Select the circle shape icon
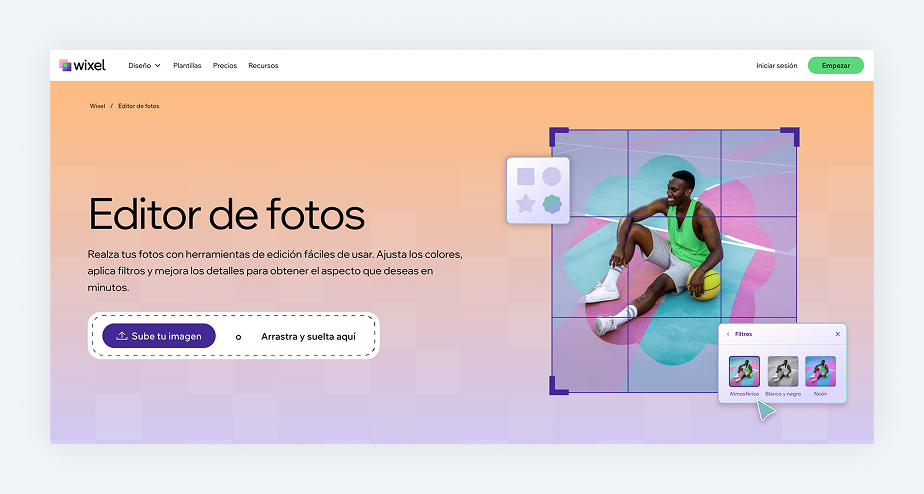This screenshot has height=494, width=924. pos(552,176)
